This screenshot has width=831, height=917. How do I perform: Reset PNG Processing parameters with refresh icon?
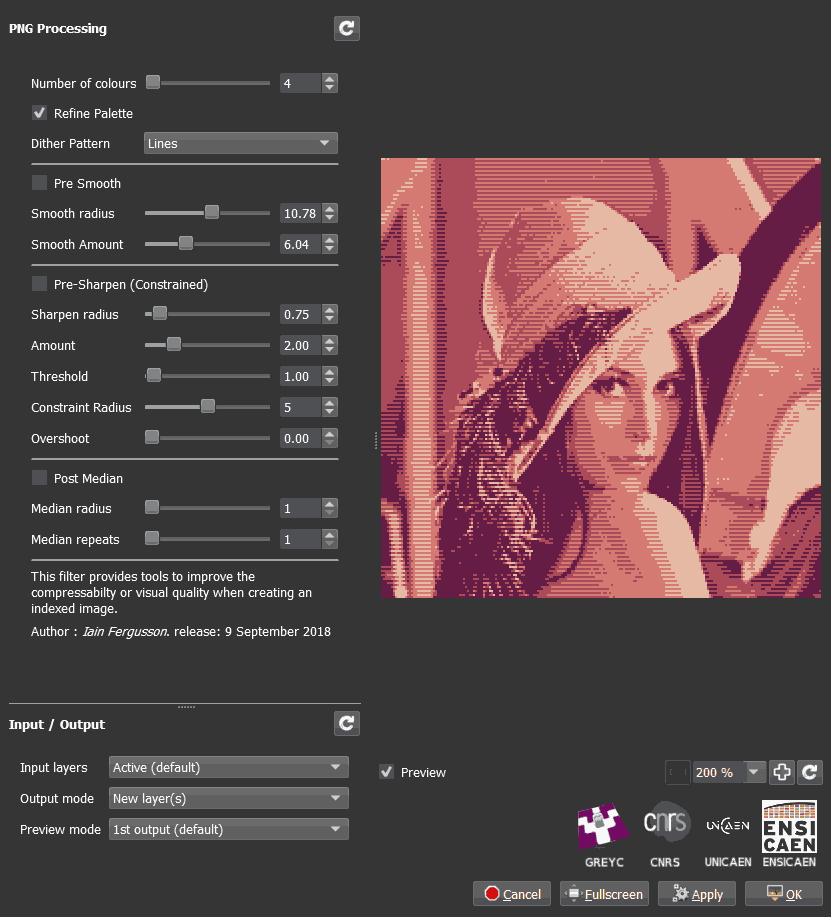(347, 28)
